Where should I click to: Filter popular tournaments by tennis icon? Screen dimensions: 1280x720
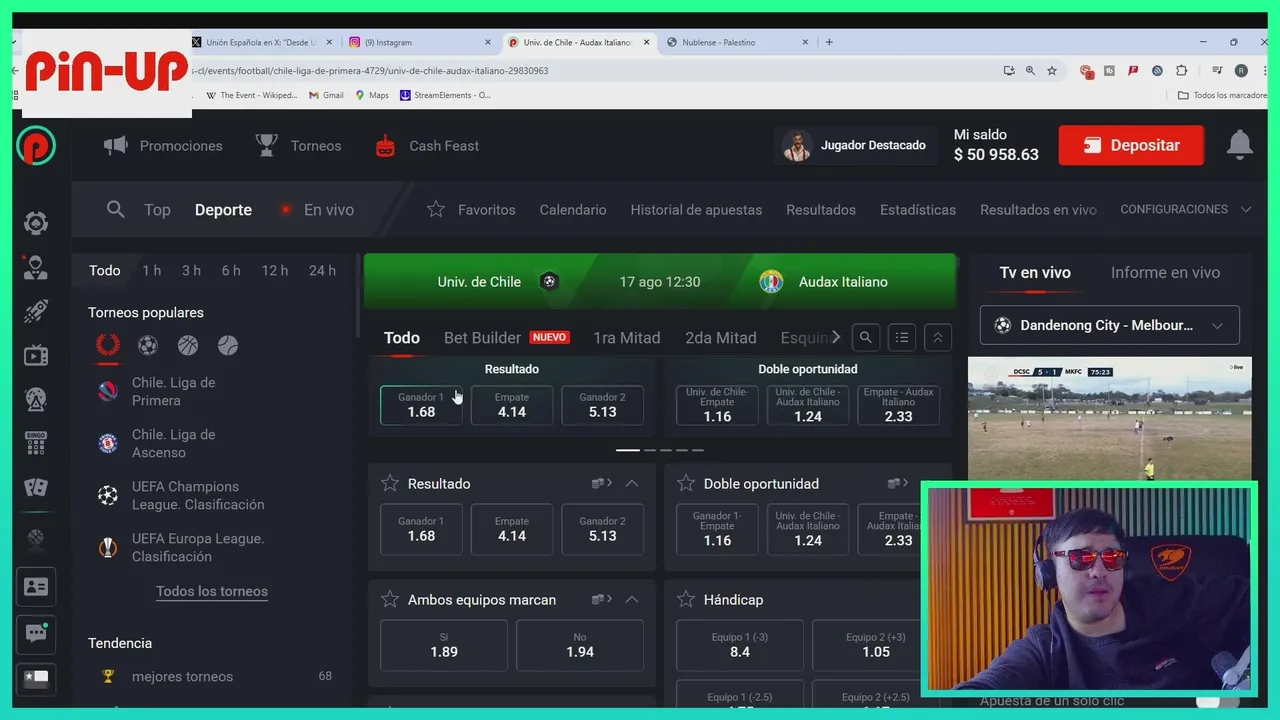tap(228, 345)
